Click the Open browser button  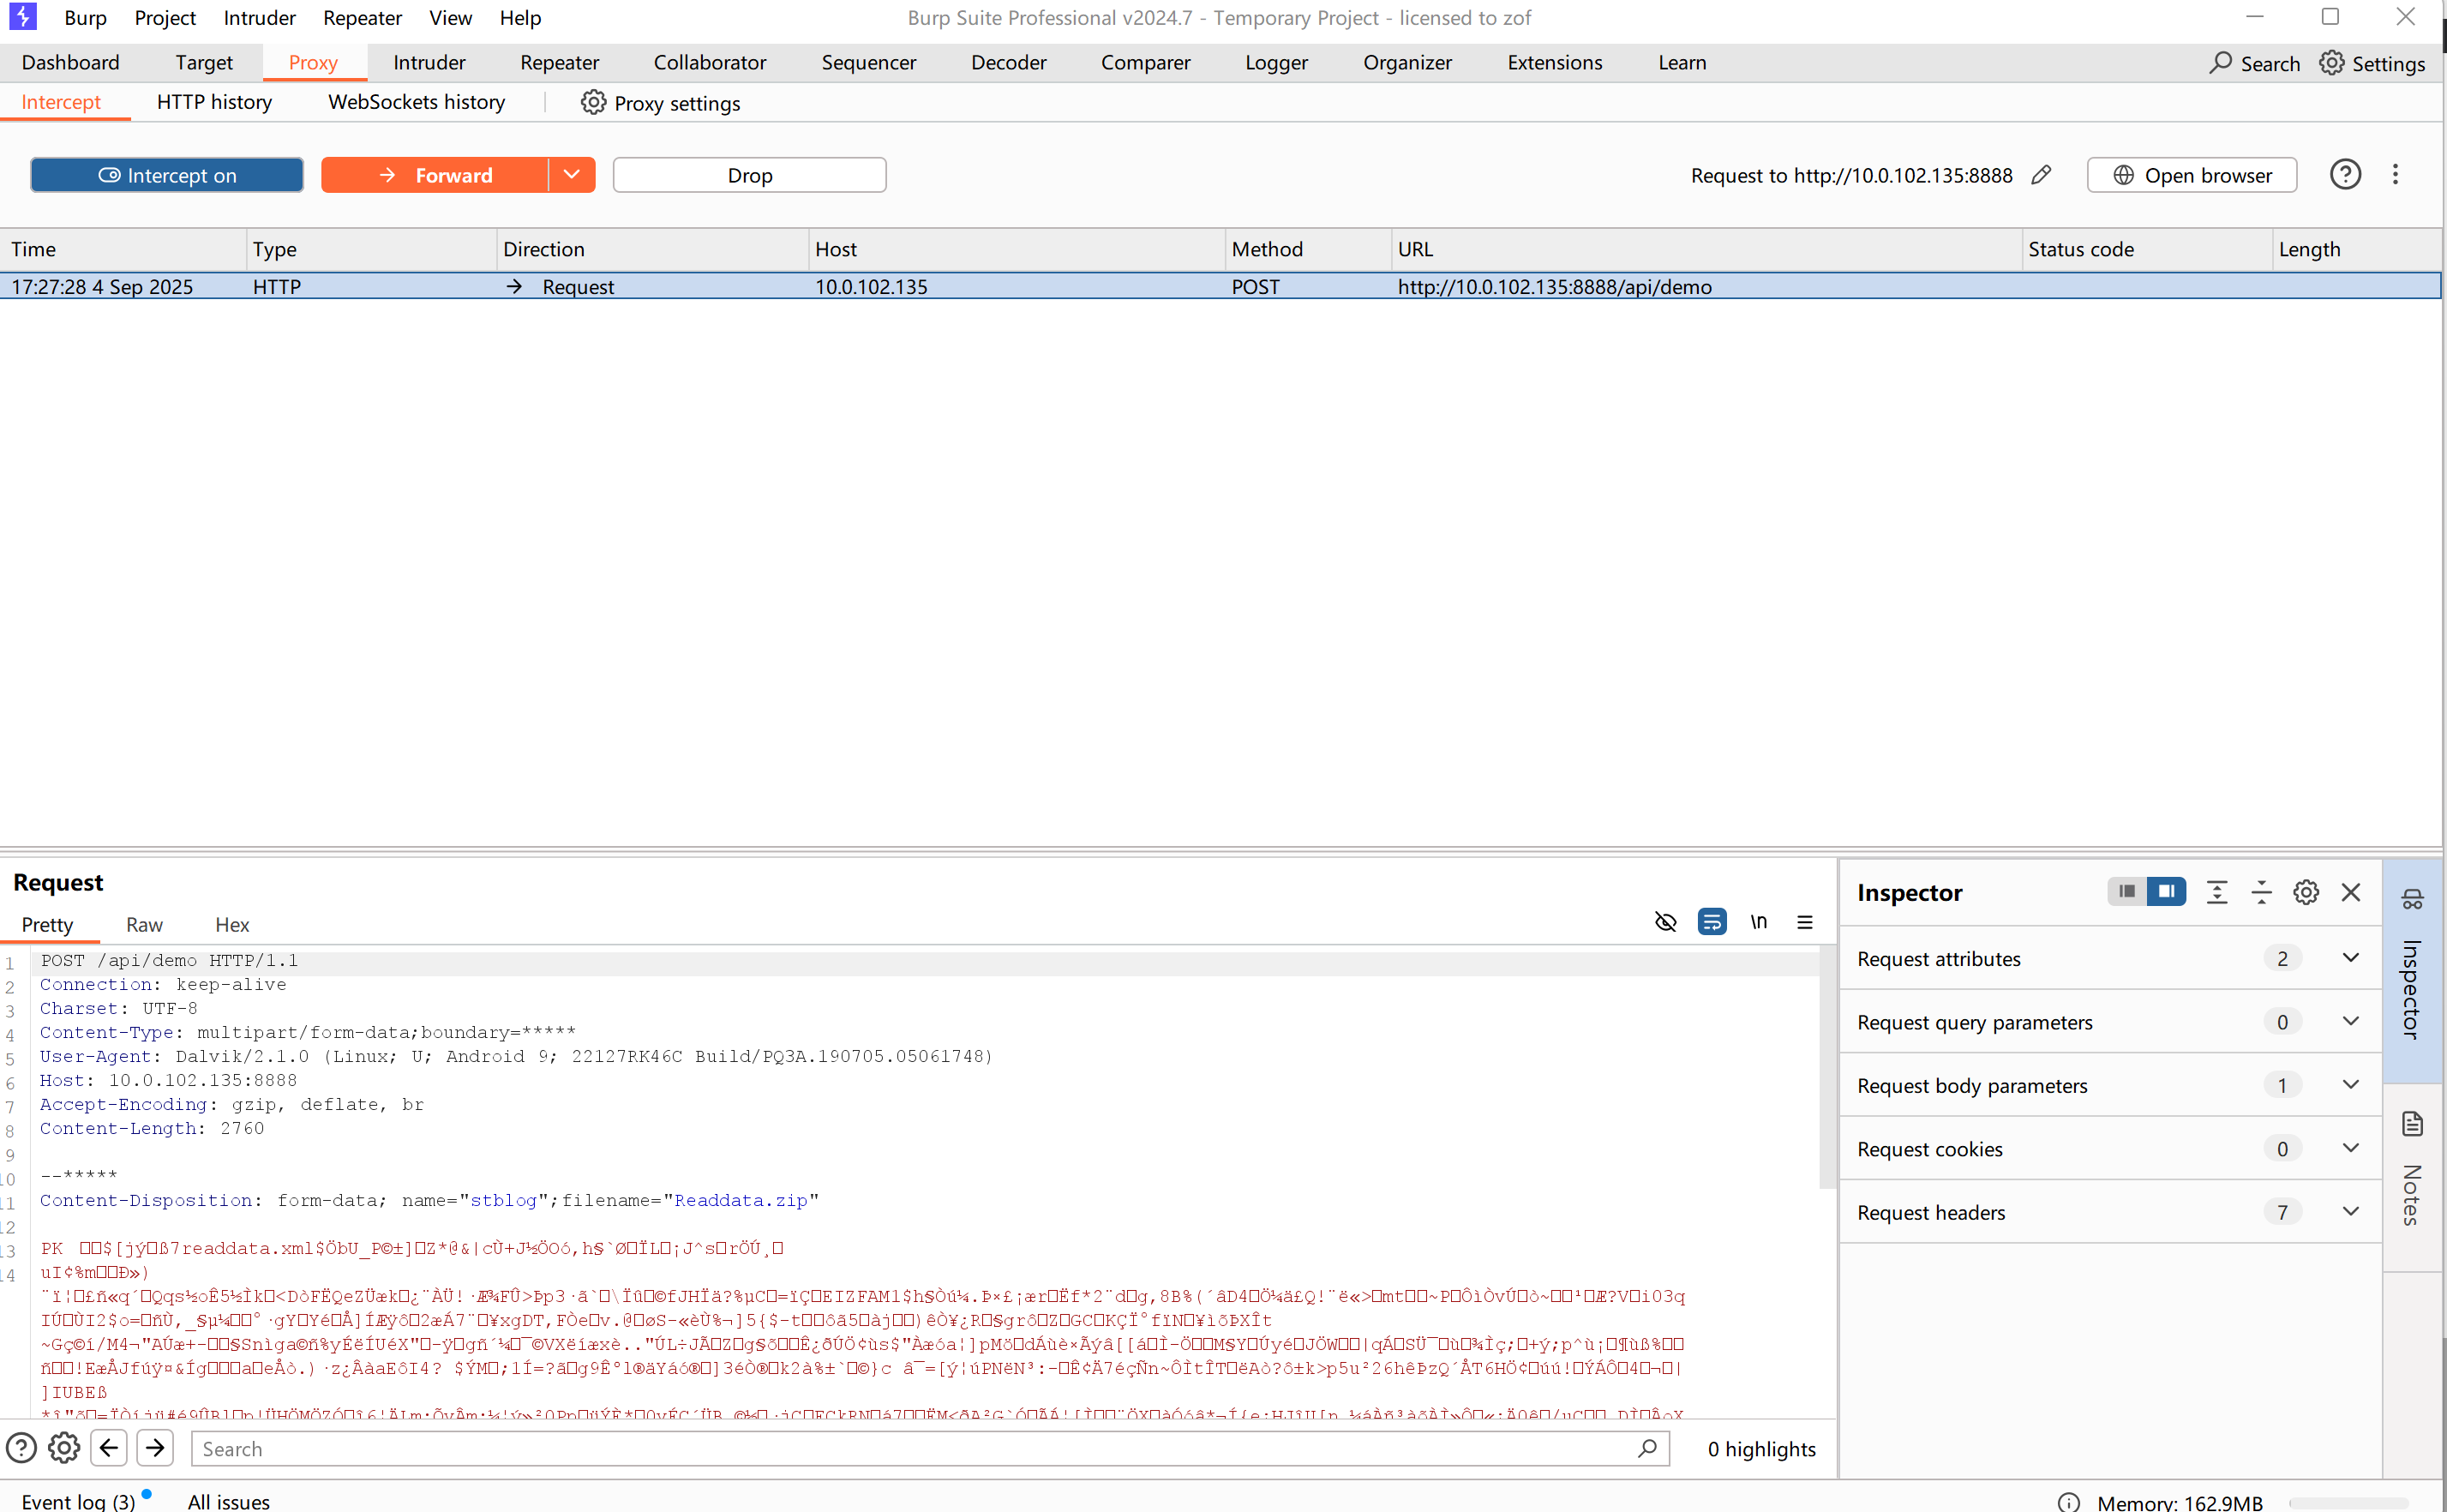(2191, 175)
